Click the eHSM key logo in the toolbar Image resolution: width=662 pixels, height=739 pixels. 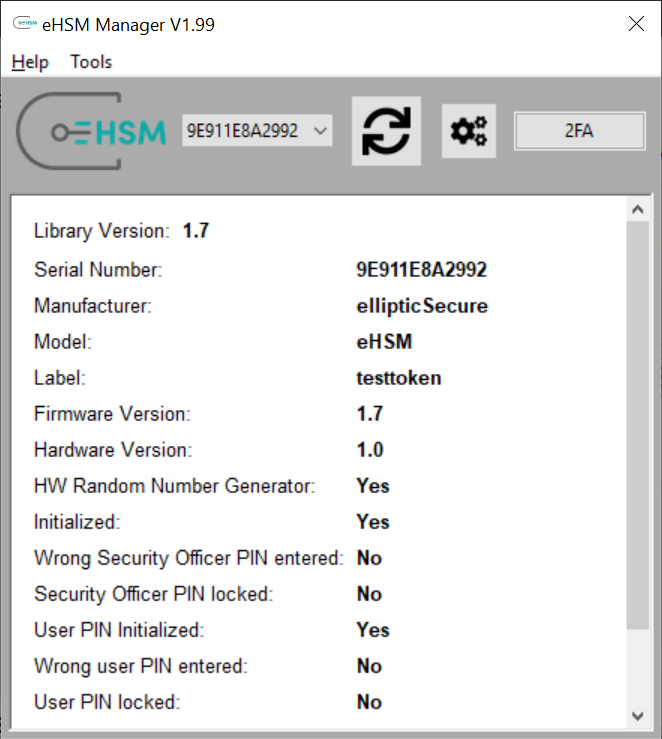click(x=91, y=131)
